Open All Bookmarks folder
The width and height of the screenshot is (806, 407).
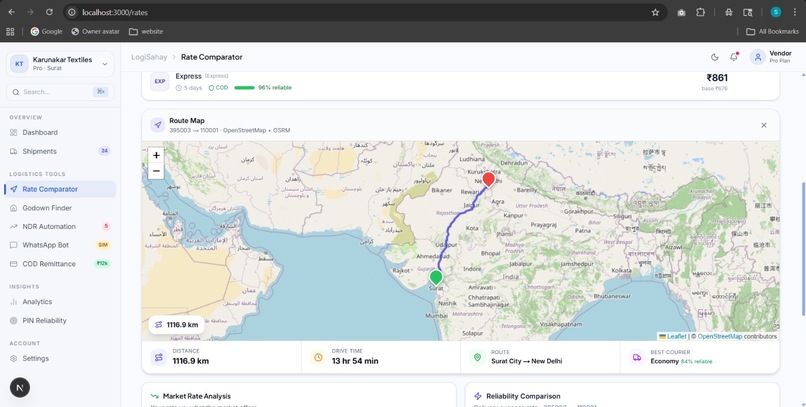[773, 31]
